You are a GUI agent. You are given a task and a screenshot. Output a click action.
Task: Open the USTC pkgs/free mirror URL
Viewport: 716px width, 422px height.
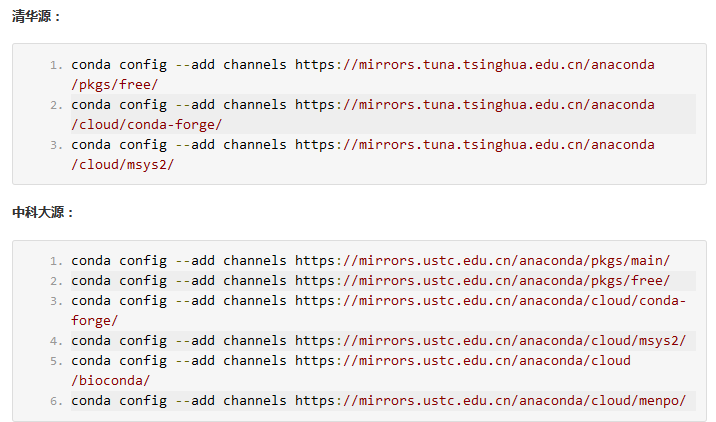coord(482,281)
